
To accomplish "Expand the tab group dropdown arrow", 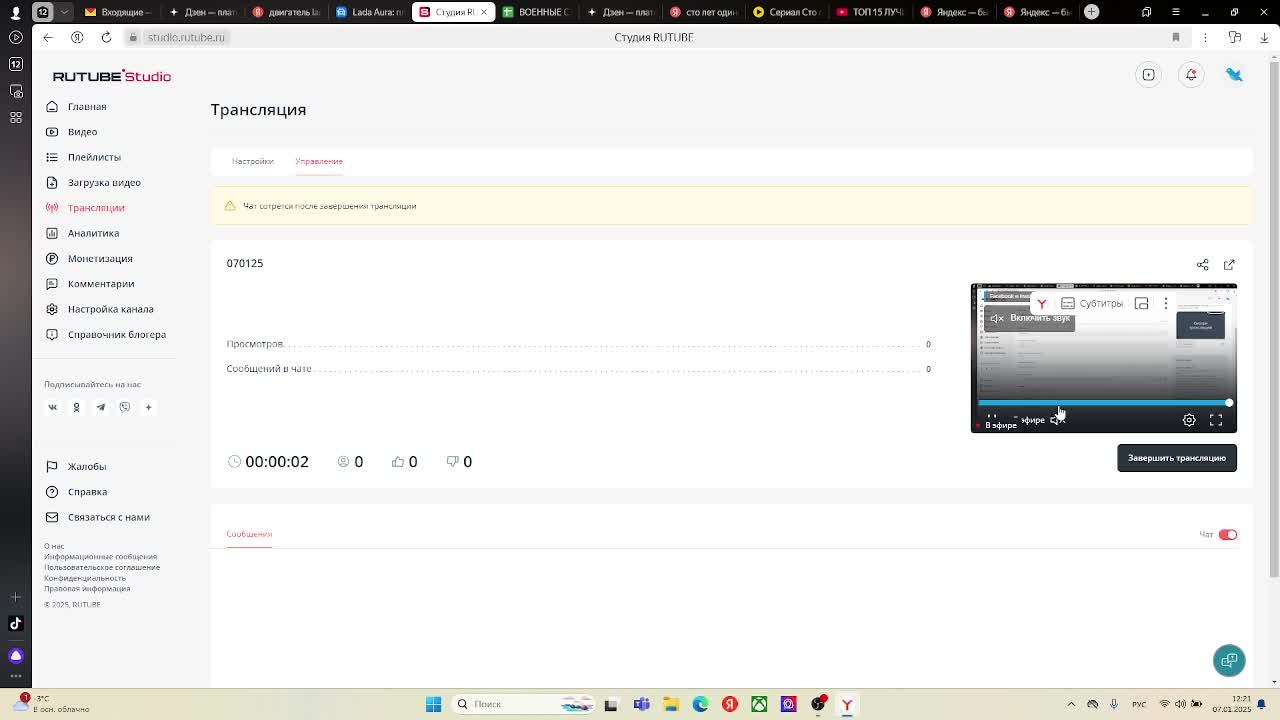I will [x=65, y=12].
